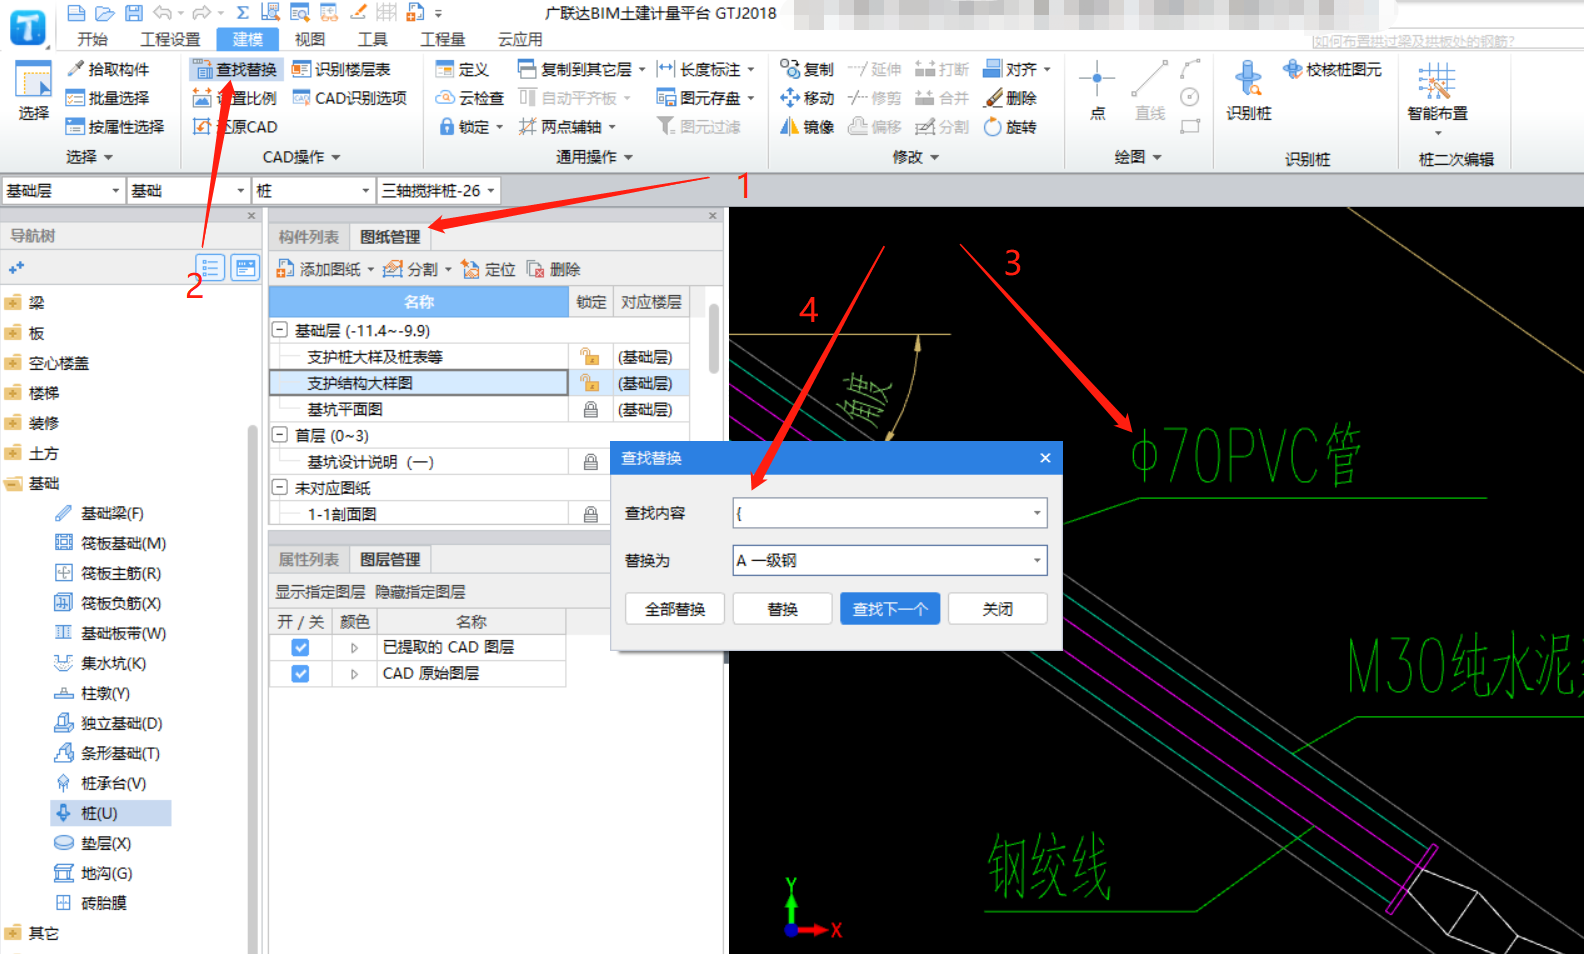Screen dimensions: 1584x954
Task: Click the drawing list vertical scrollbar
Action: point(714,339)
